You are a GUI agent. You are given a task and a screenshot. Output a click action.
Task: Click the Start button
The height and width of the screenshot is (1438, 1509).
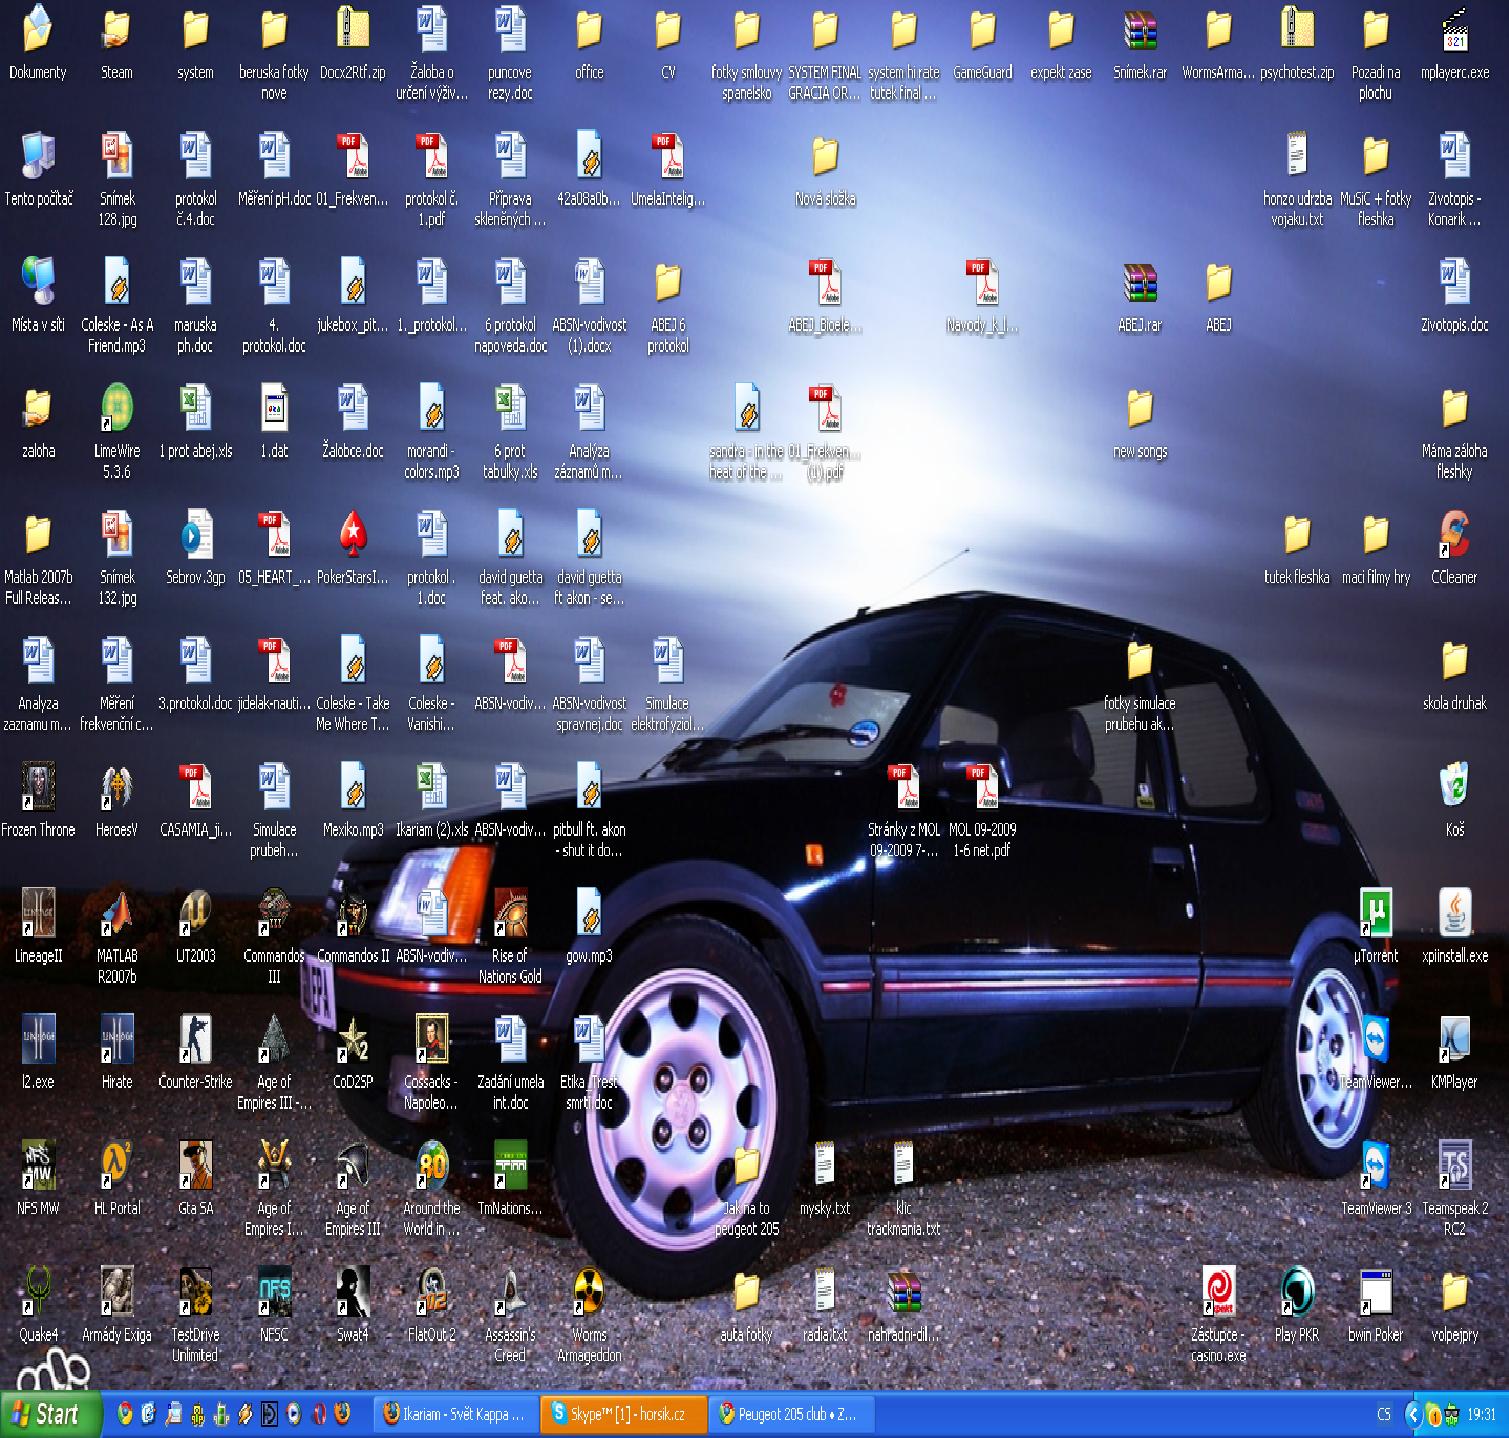[50, 1414]
